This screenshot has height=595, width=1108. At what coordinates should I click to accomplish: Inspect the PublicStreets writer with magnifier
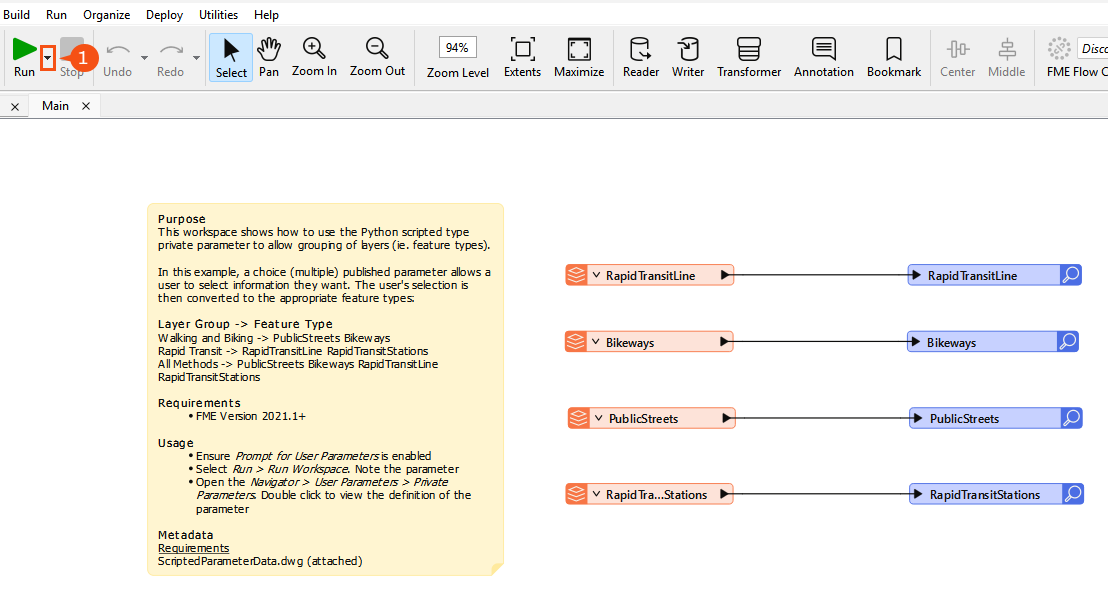click(x=1071, y=419)
